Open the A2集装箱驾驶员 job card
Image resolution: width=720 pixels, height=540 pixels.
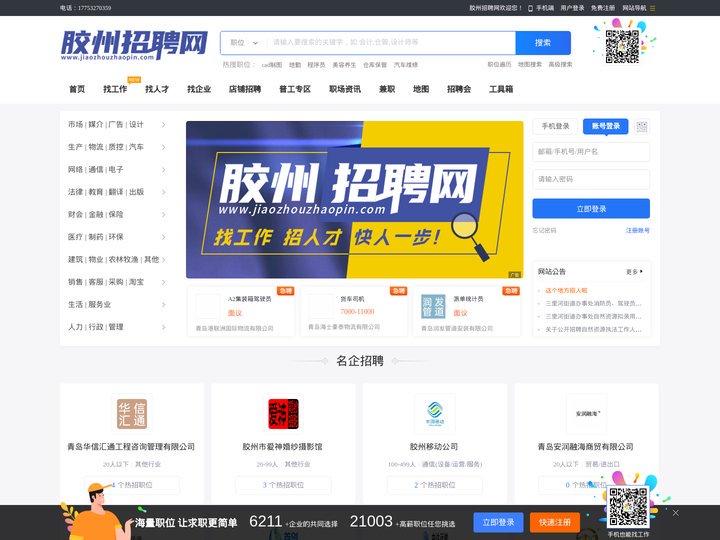click(x=241, y=311)
